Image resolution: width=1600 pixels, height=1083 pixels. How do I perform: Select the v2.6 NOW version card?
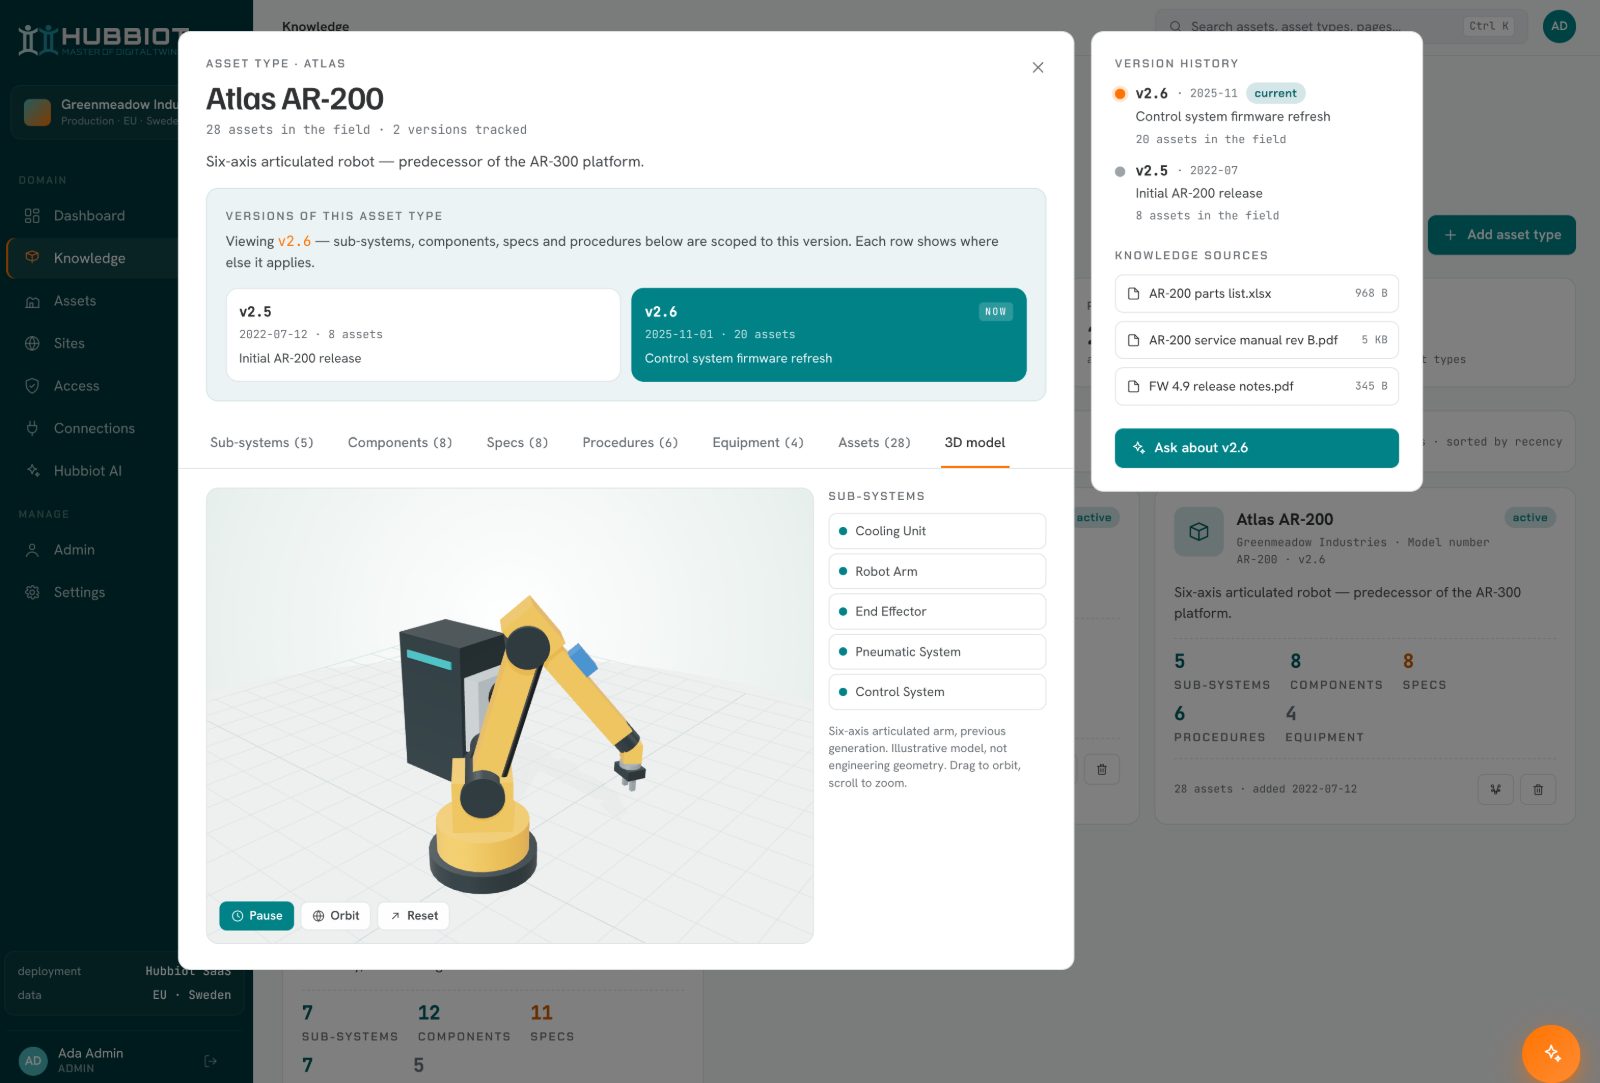pos(829,335)
